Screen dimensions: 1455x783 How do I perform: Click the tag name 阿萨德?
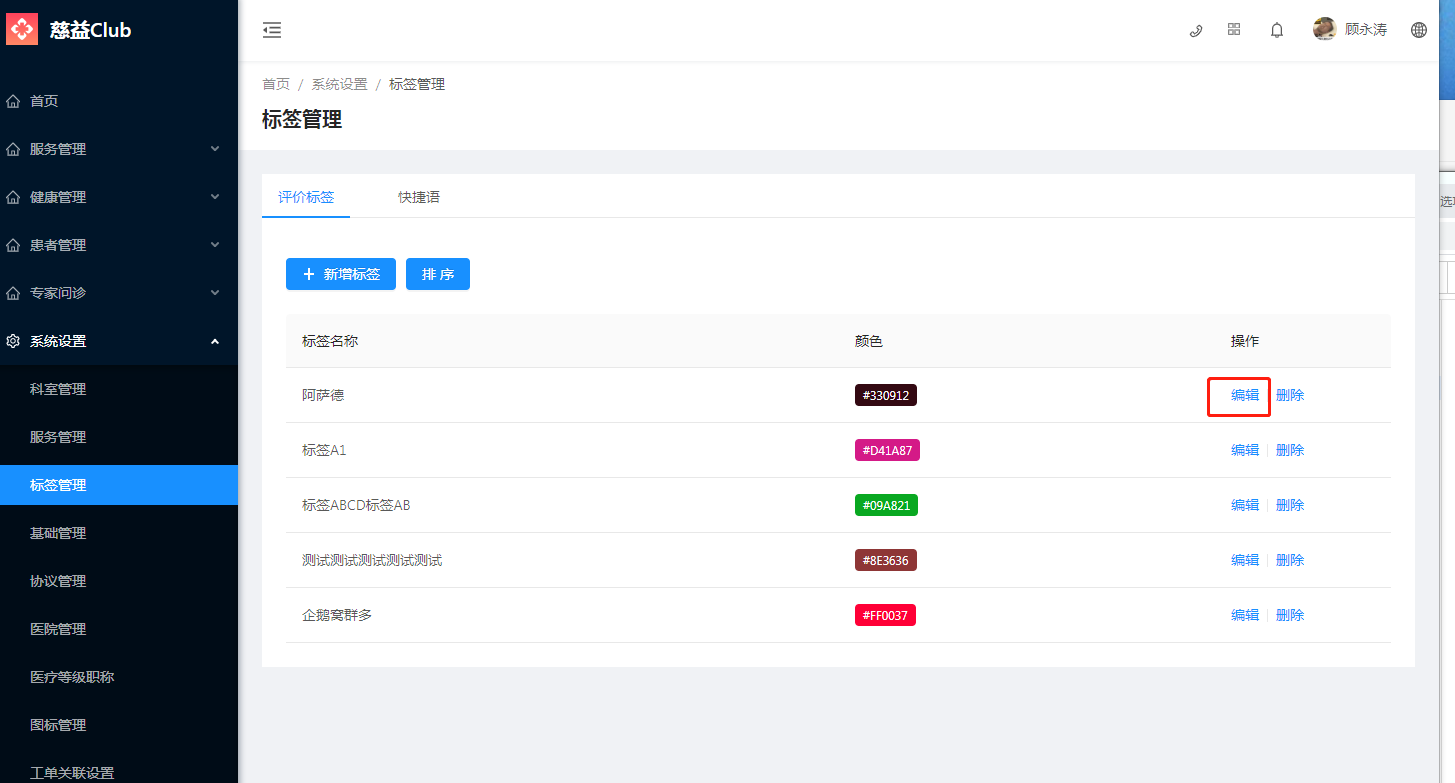point(323,395)
